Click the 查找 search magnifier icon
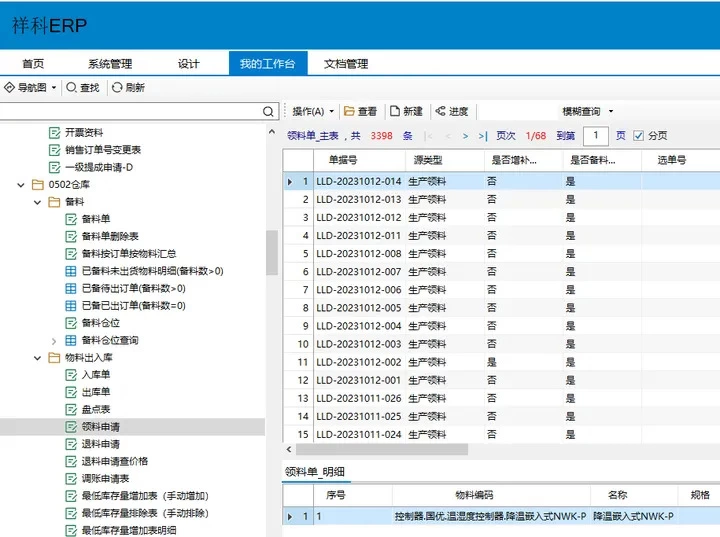Viewport: 720px width, 537px height. pos(71,88)
